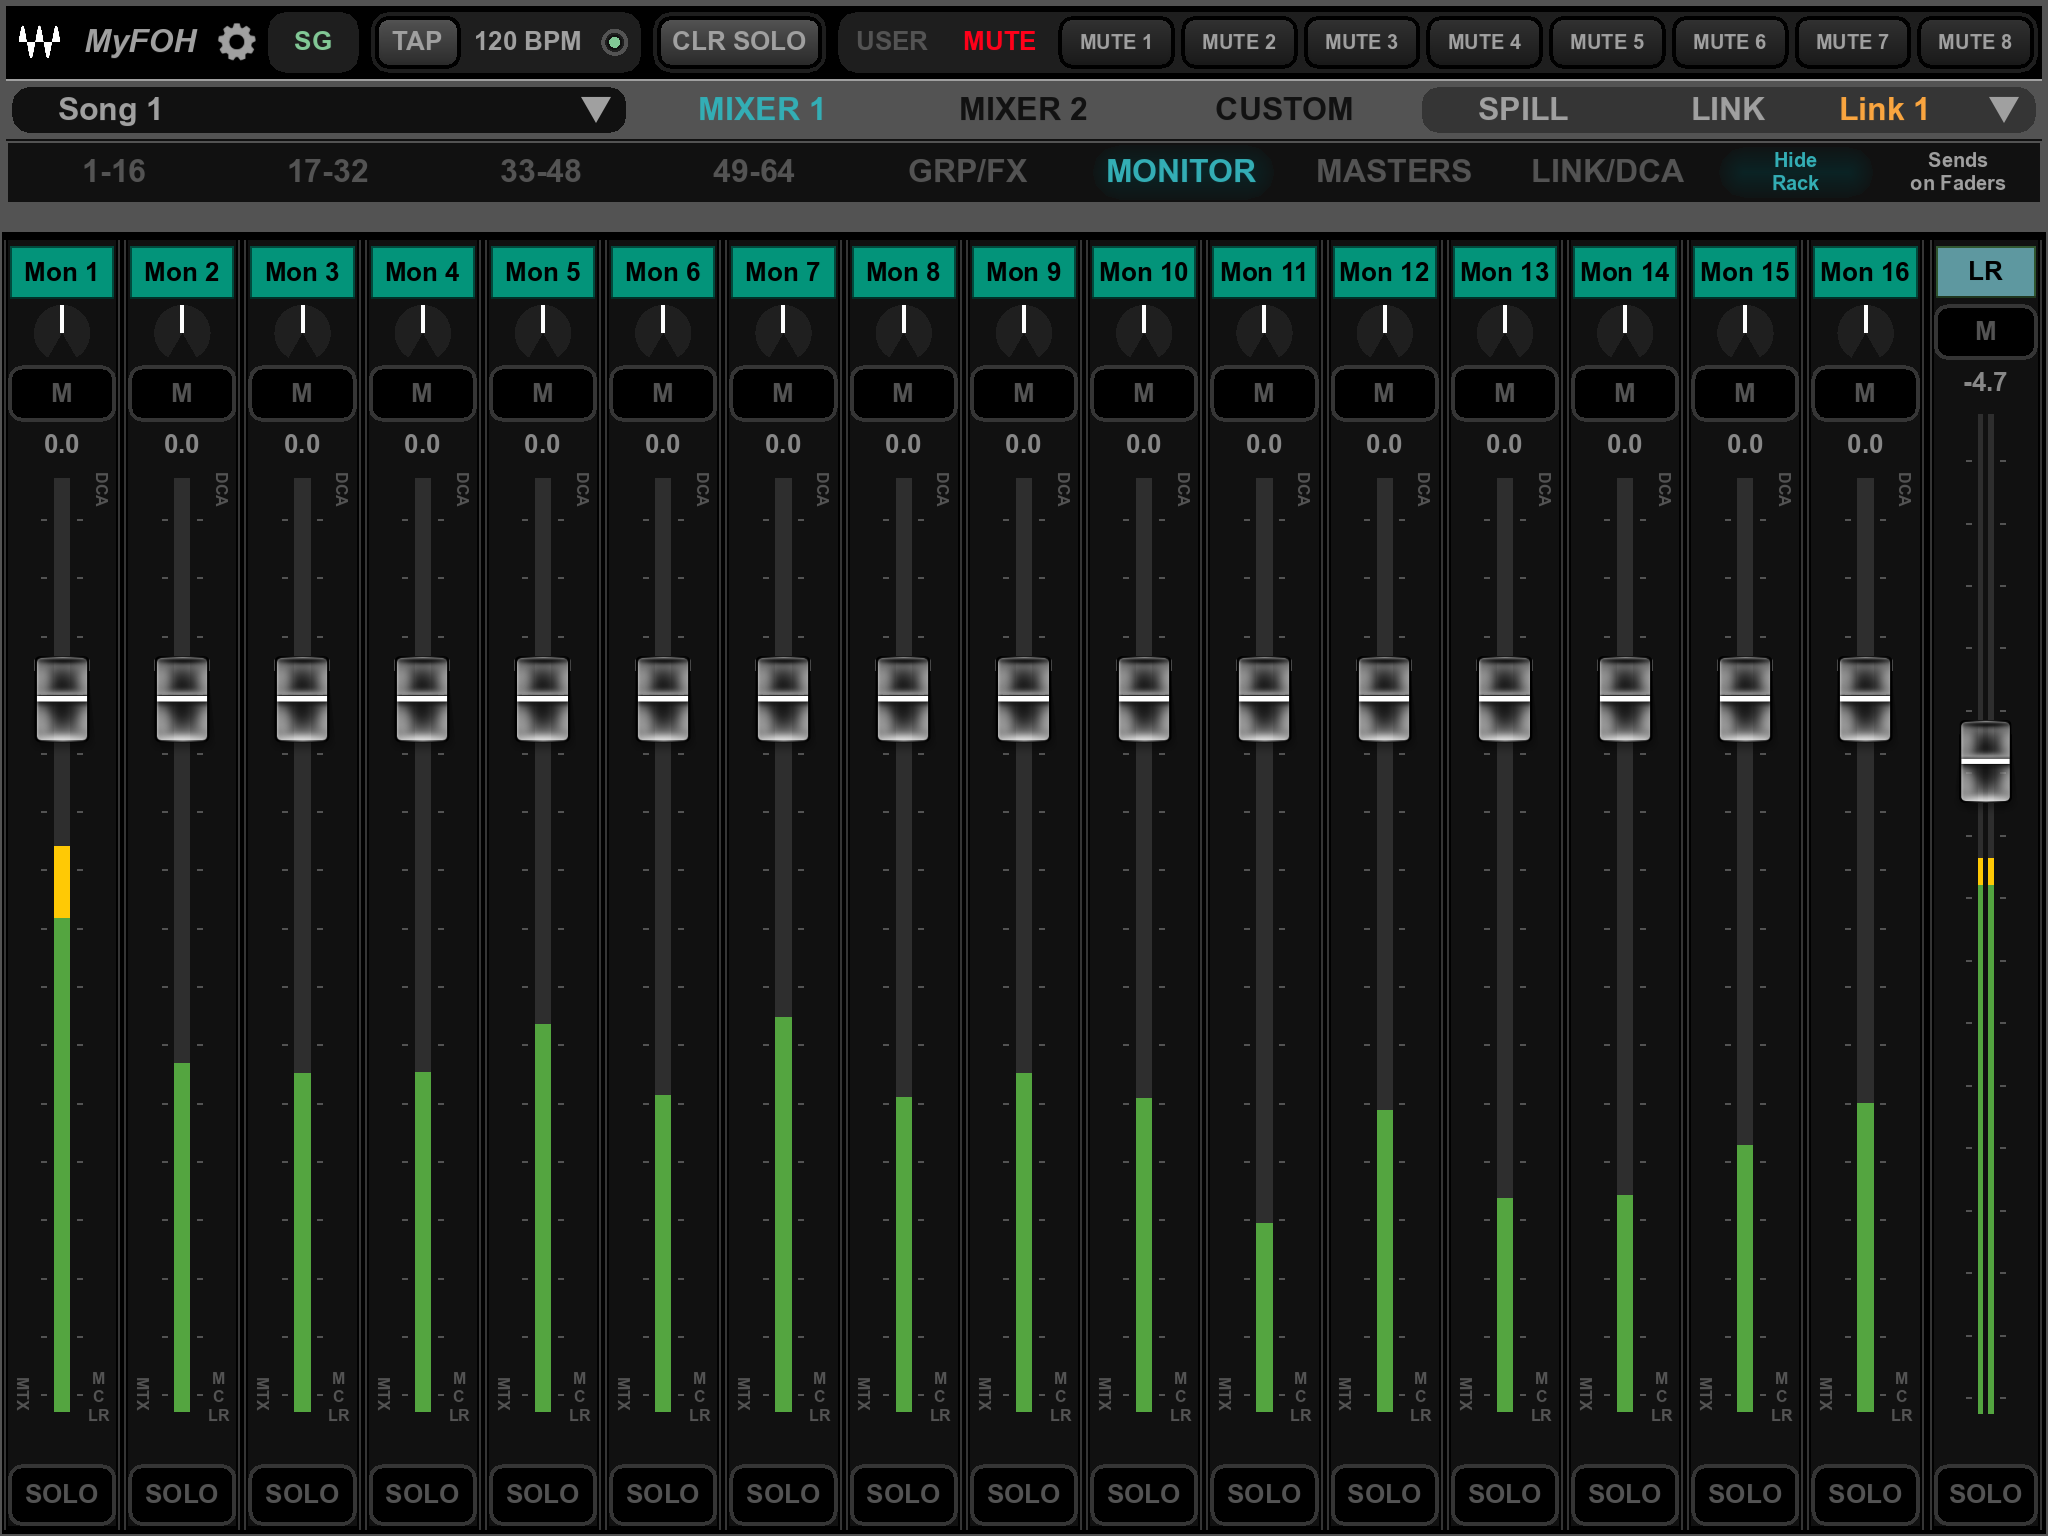Screen dimensions: 2048x1536
Task: Click the Mon 5 channel name label
Action: [542, 272]
